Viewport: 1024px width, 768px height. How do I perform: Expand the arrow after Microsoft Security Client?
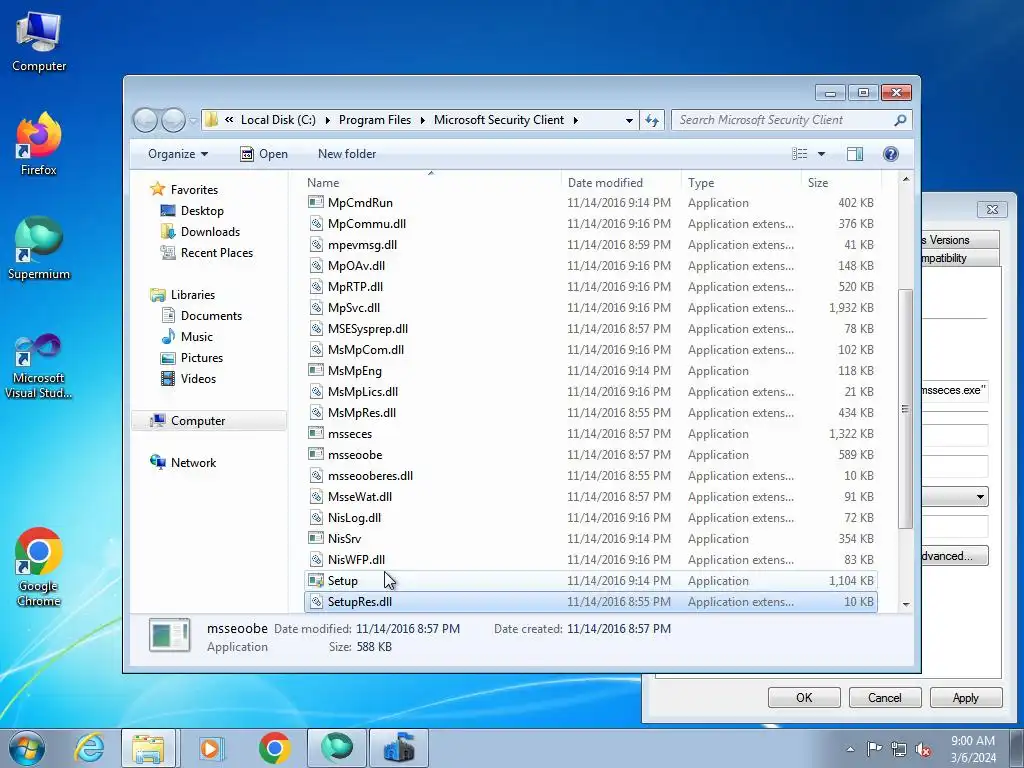pos(575,120)
